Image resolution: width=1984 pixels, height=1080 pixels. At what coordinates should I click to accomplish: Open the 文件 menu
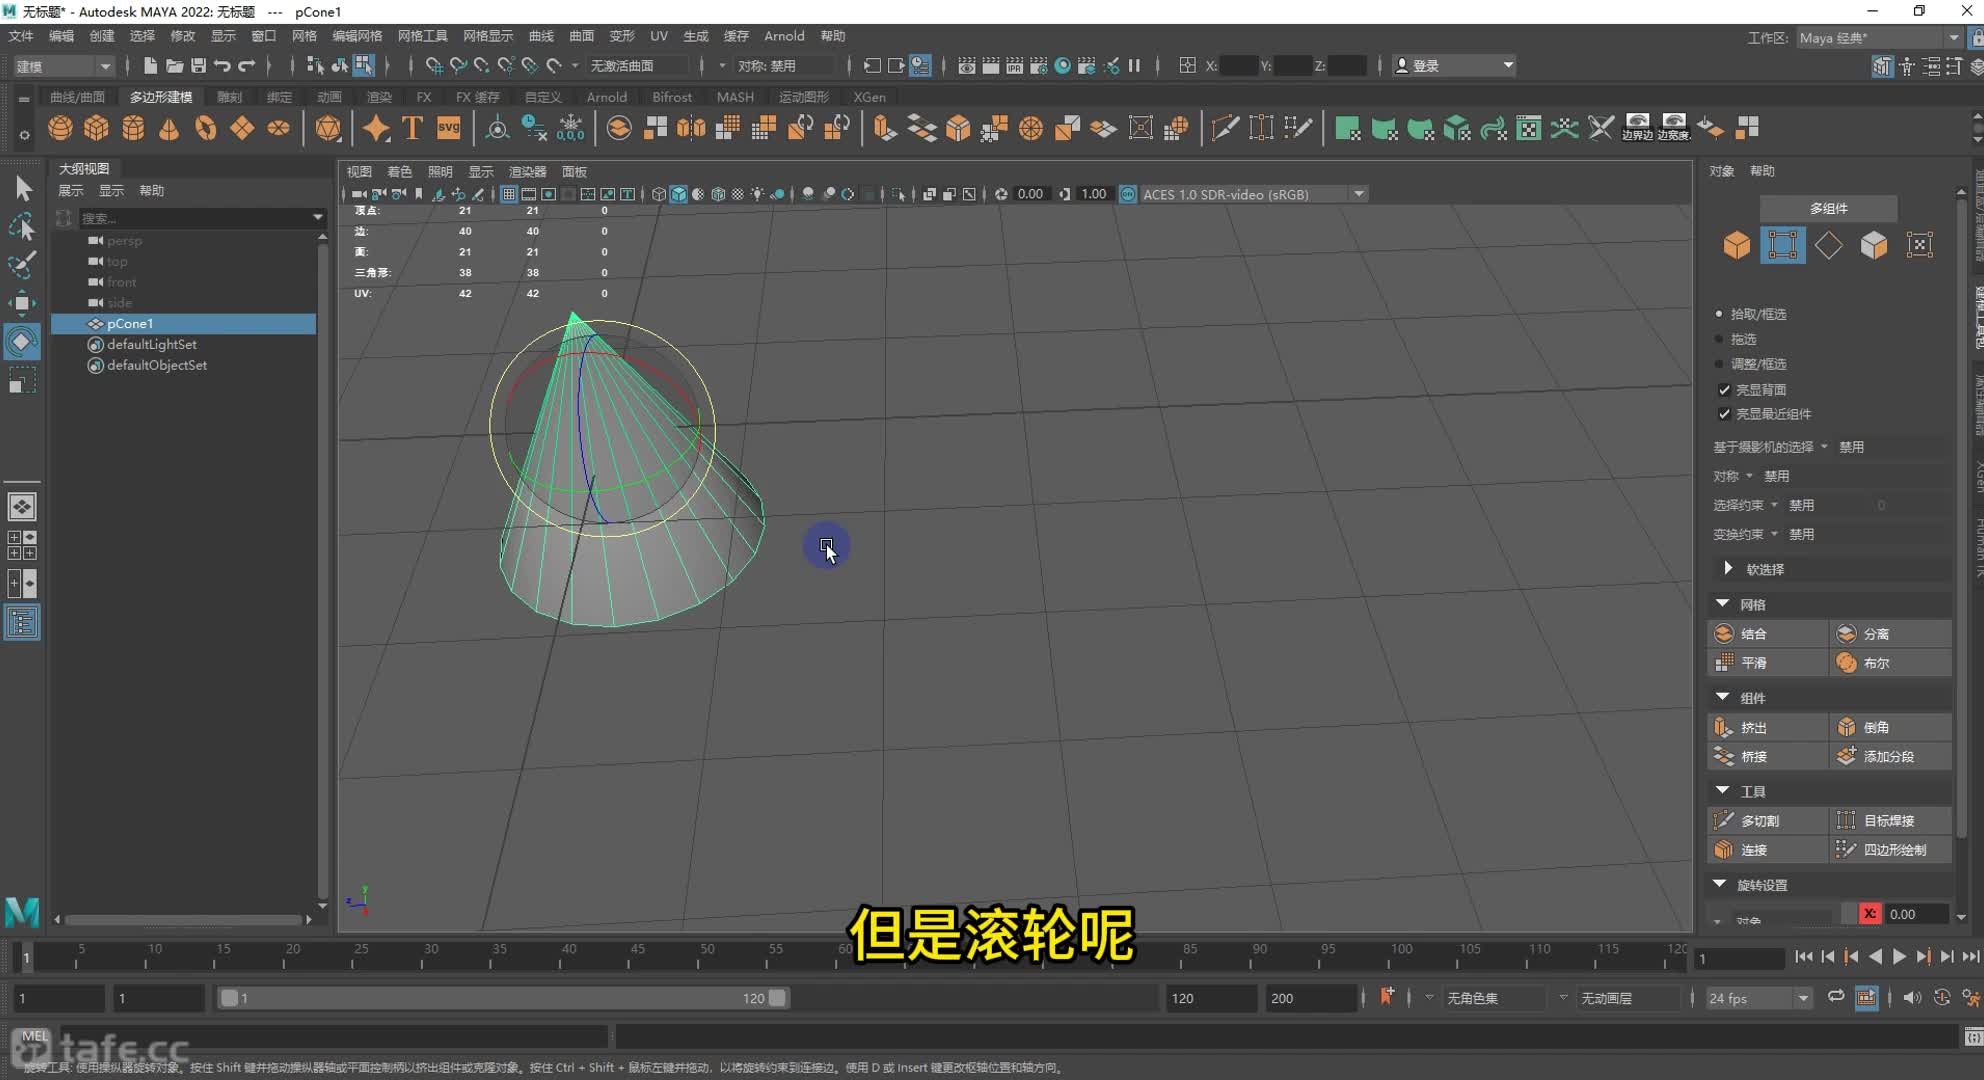21,36
